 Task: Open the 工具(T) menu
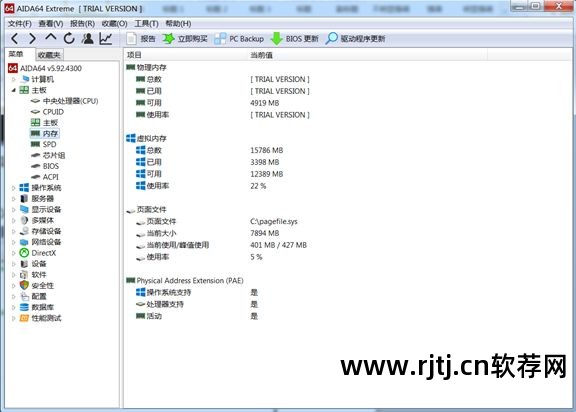[x=146, y=24]
